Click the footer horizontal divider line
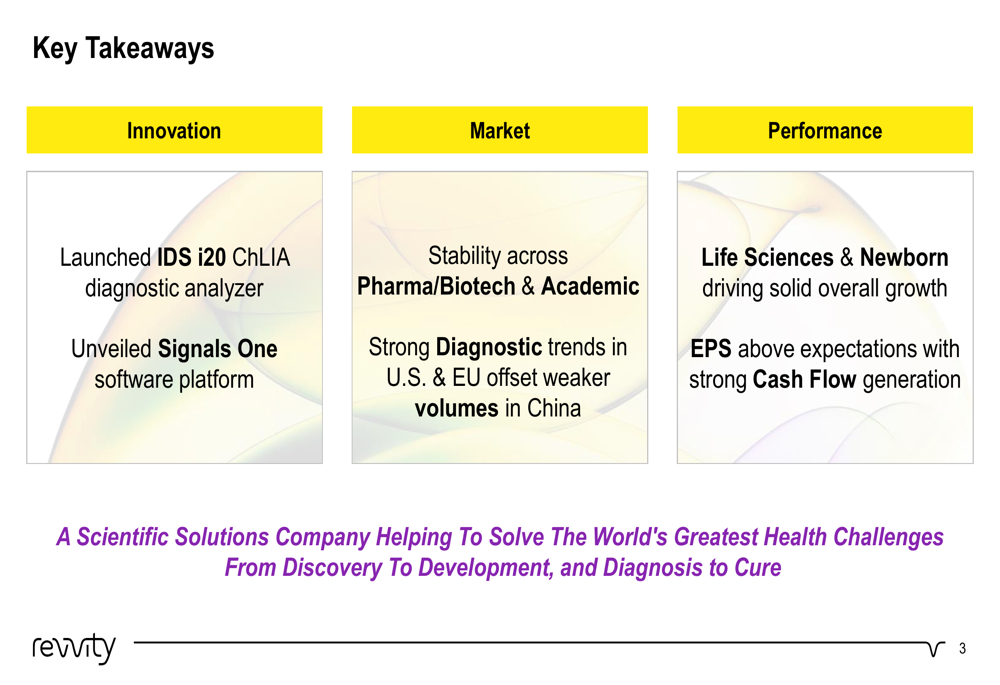The height and width of the screenshot is (685, 1000). (x=529, y=642)
